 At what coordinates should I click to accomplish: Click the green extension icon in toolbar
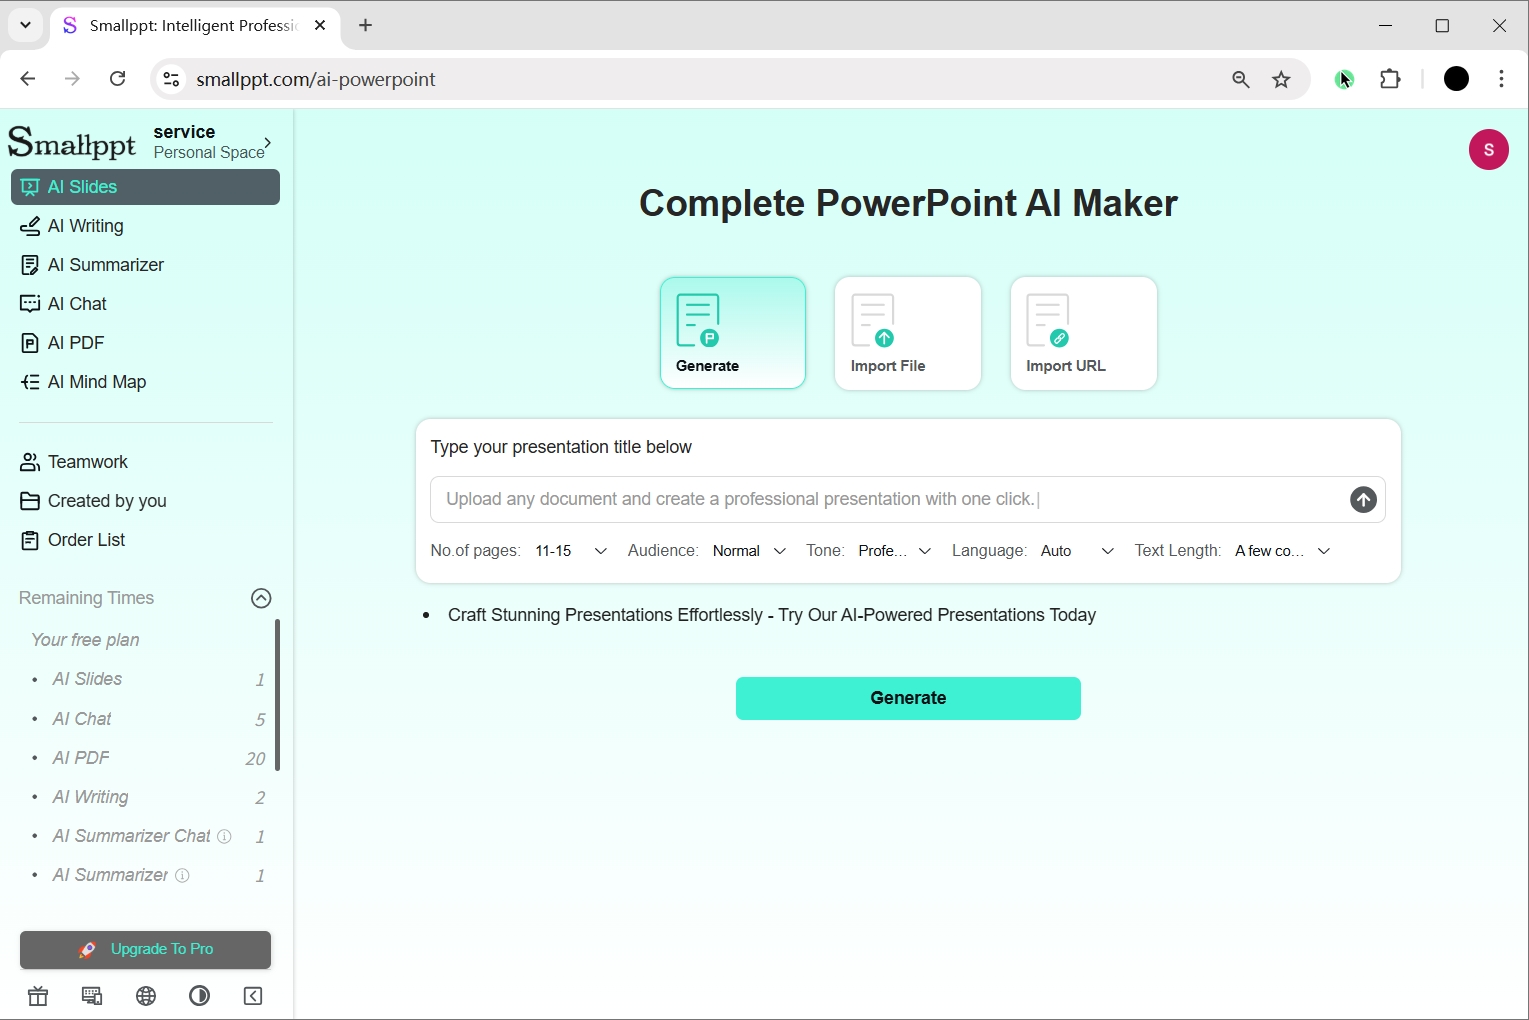click(x=1344, y=79)
